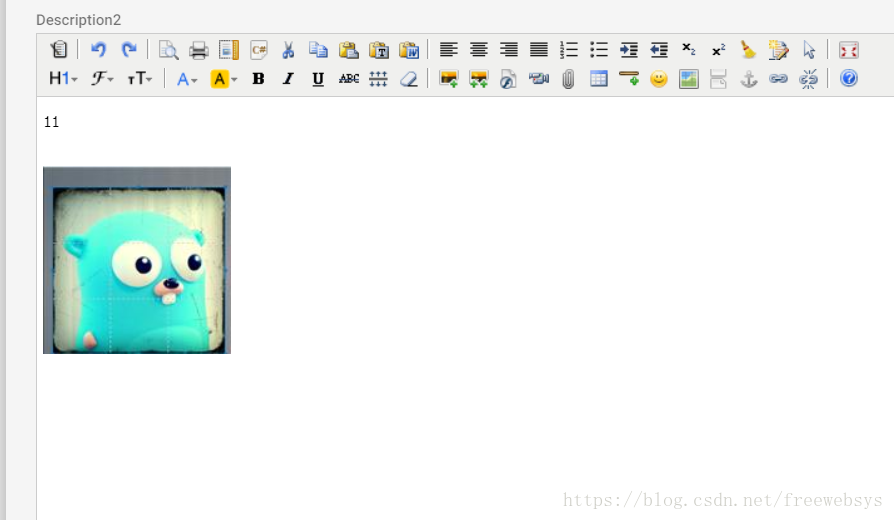
Task: Attach a file with paperclip icon
Action: [568, 79]
